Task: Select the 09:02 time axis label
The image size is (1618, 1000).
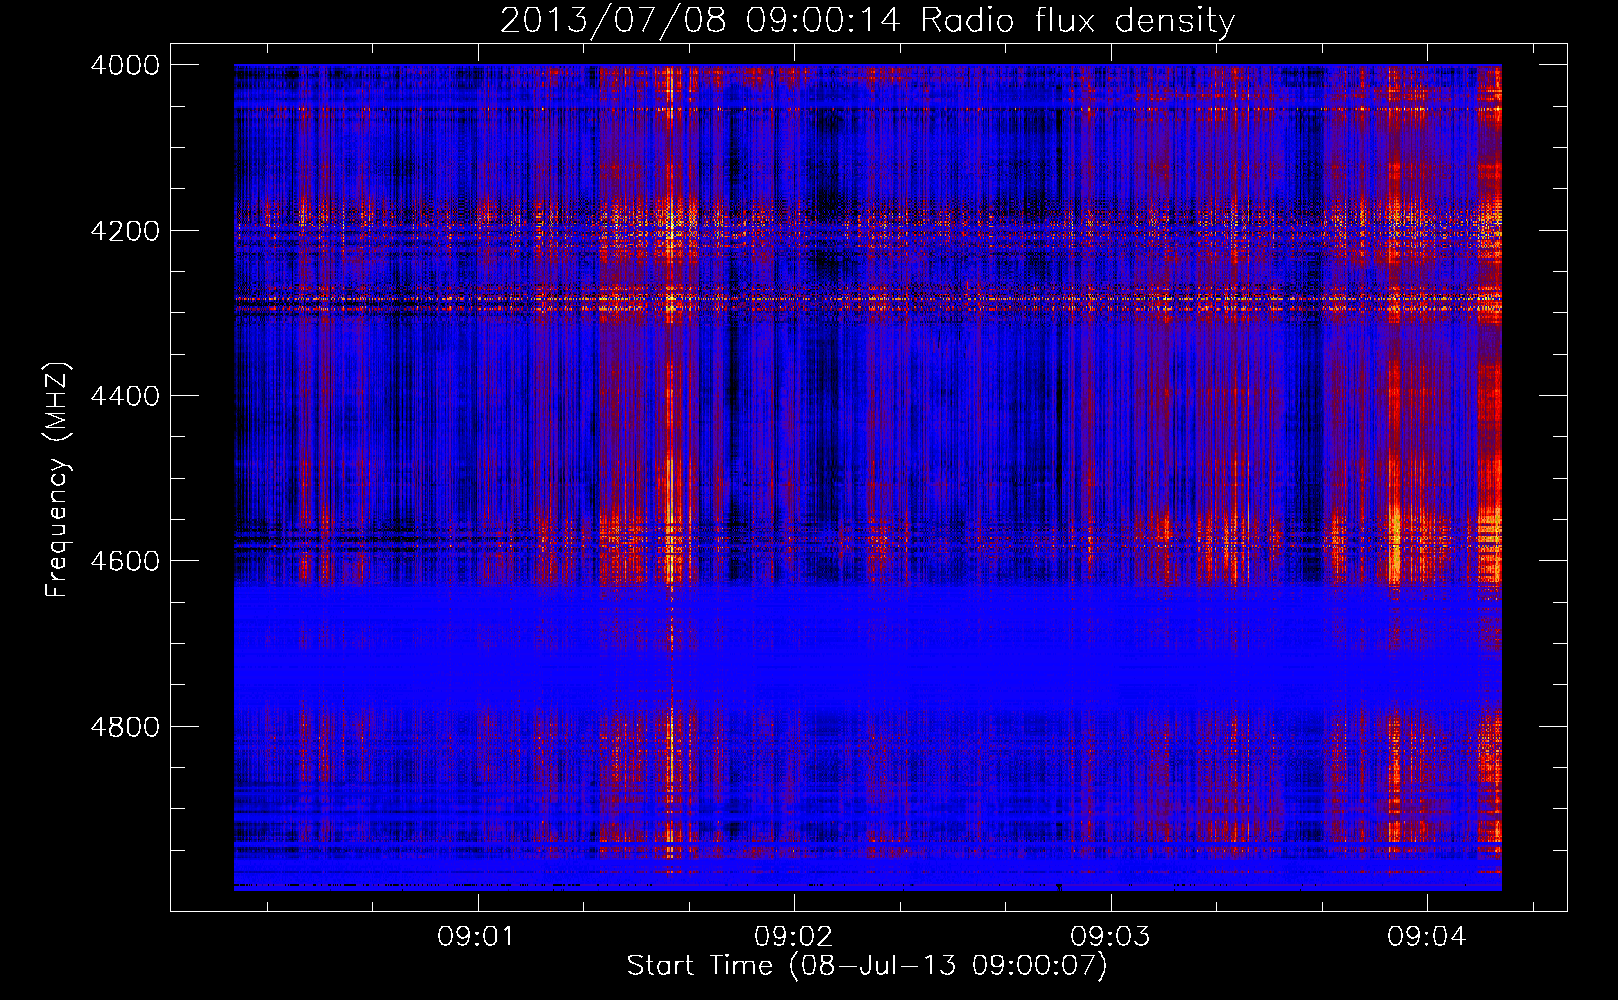Action: tap(793, 937)
